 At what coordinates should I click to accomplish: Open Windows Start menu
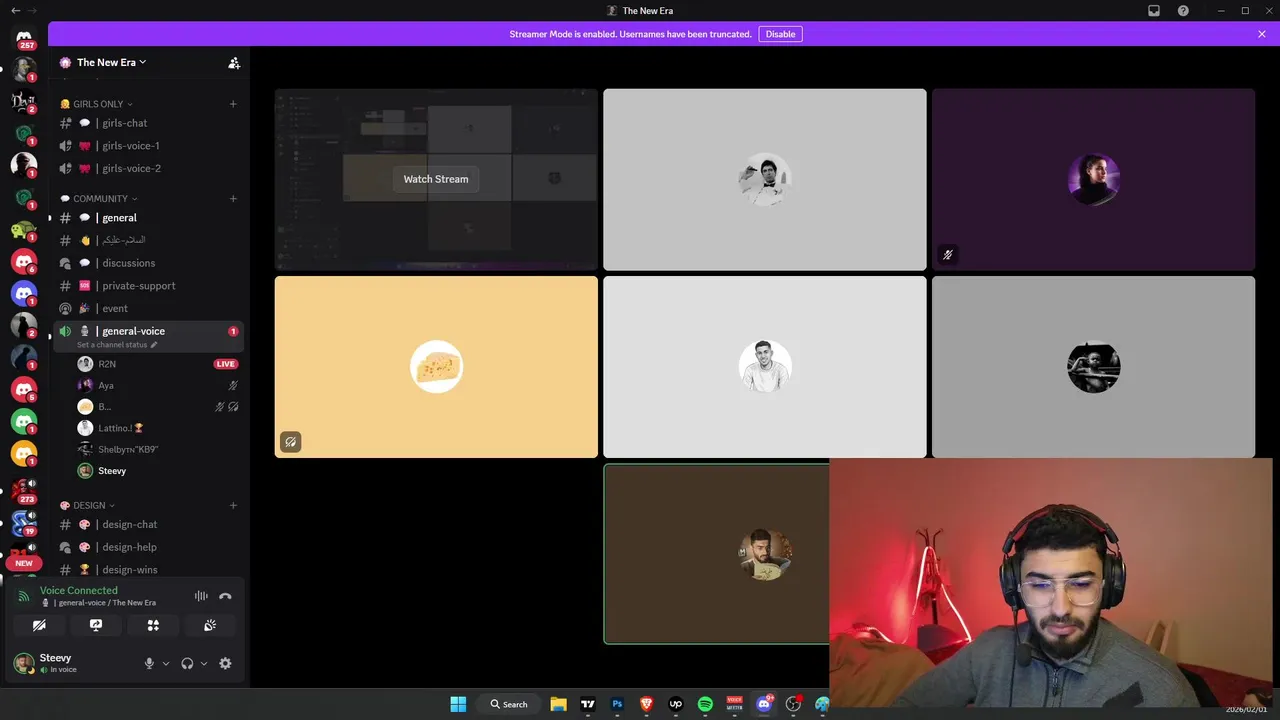(x=458, y=704)
